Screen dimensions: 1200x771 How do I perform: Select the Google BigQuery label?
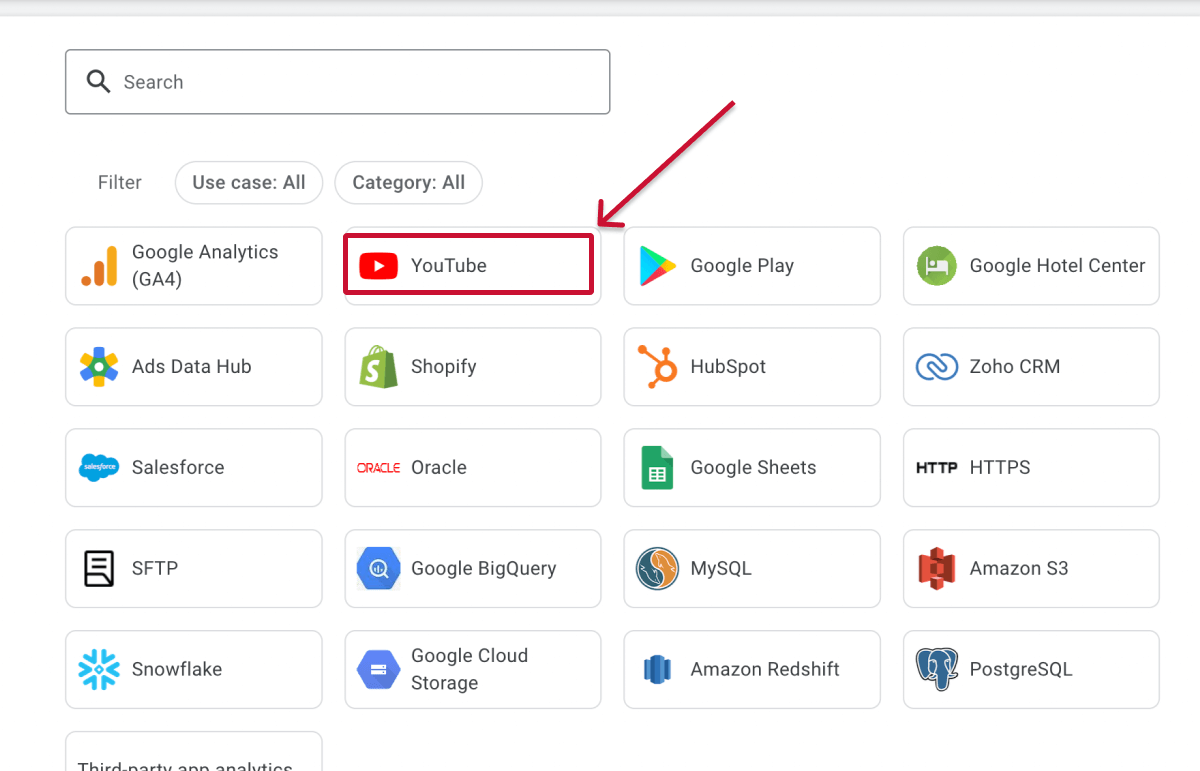(484, 569)
